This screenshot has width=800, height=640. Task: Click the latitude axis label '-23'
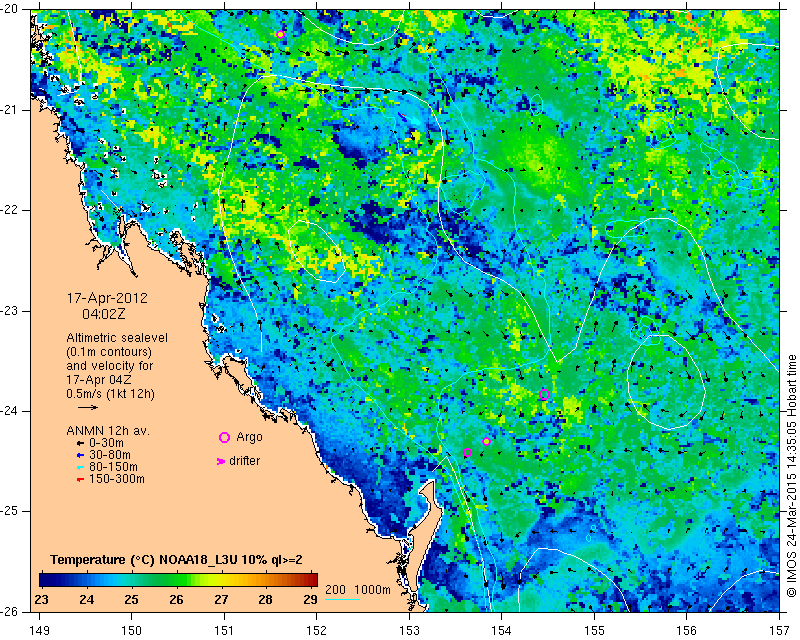10,311
